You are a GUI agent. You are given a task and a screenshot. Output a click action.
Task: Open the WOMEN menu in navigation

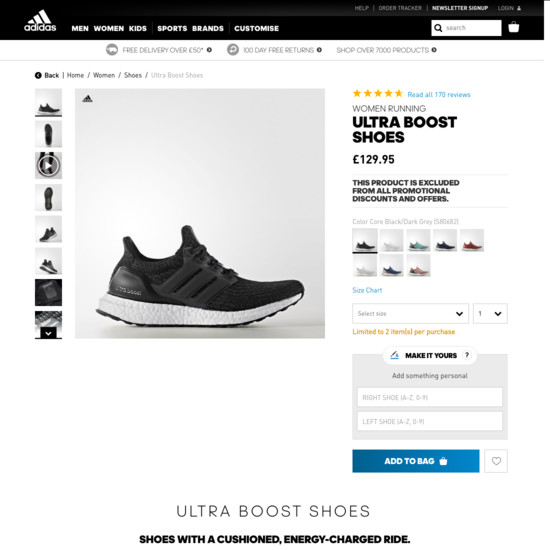(109, 28)
